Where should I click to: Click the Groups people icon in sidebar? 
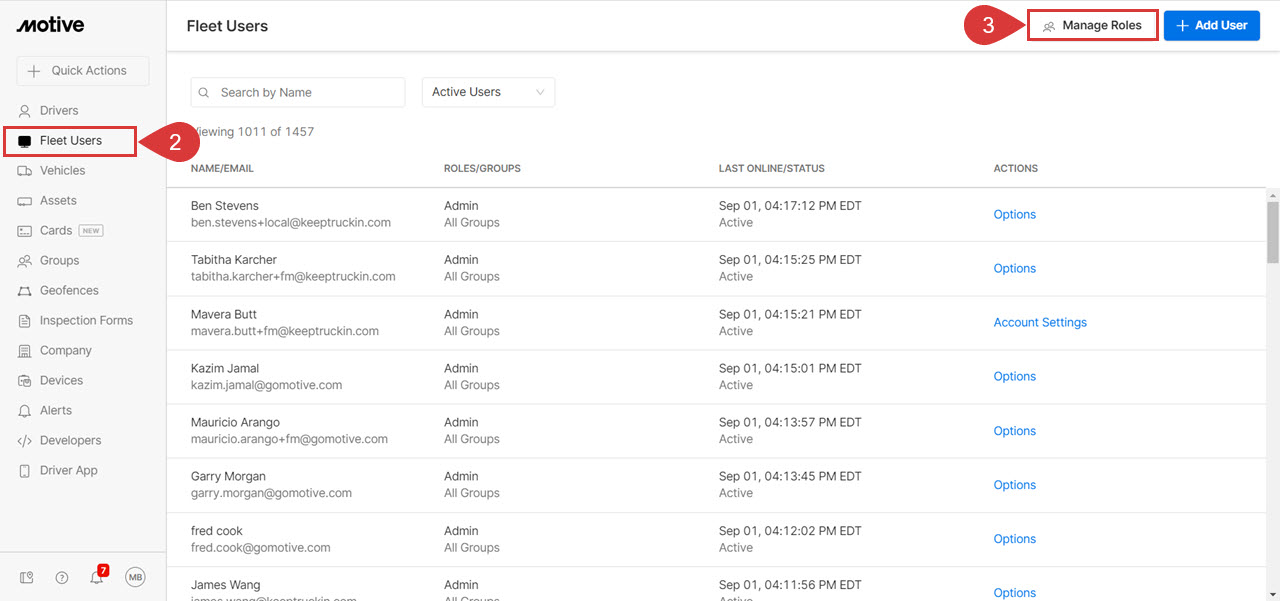tap(25, 261)
